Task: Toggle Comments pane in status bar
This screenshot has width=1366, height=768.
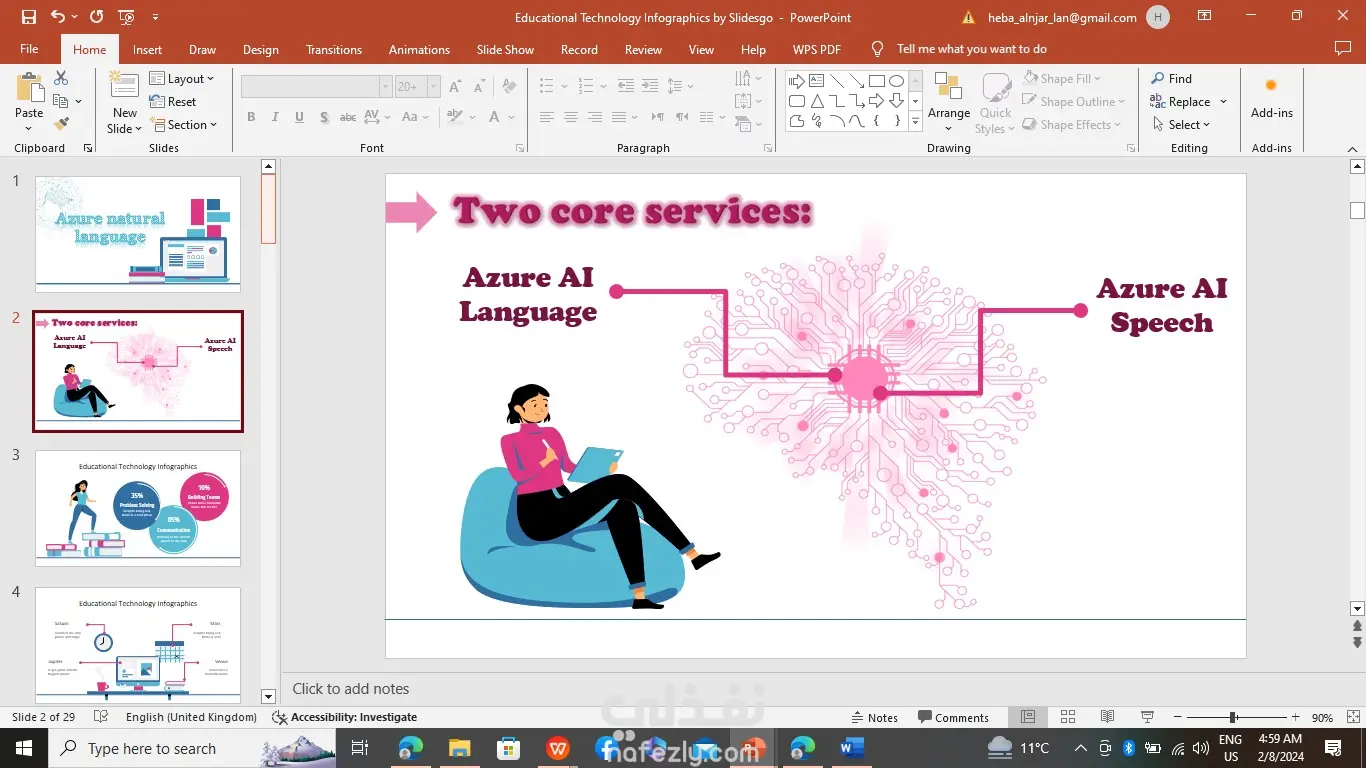Action: point(953,717)
